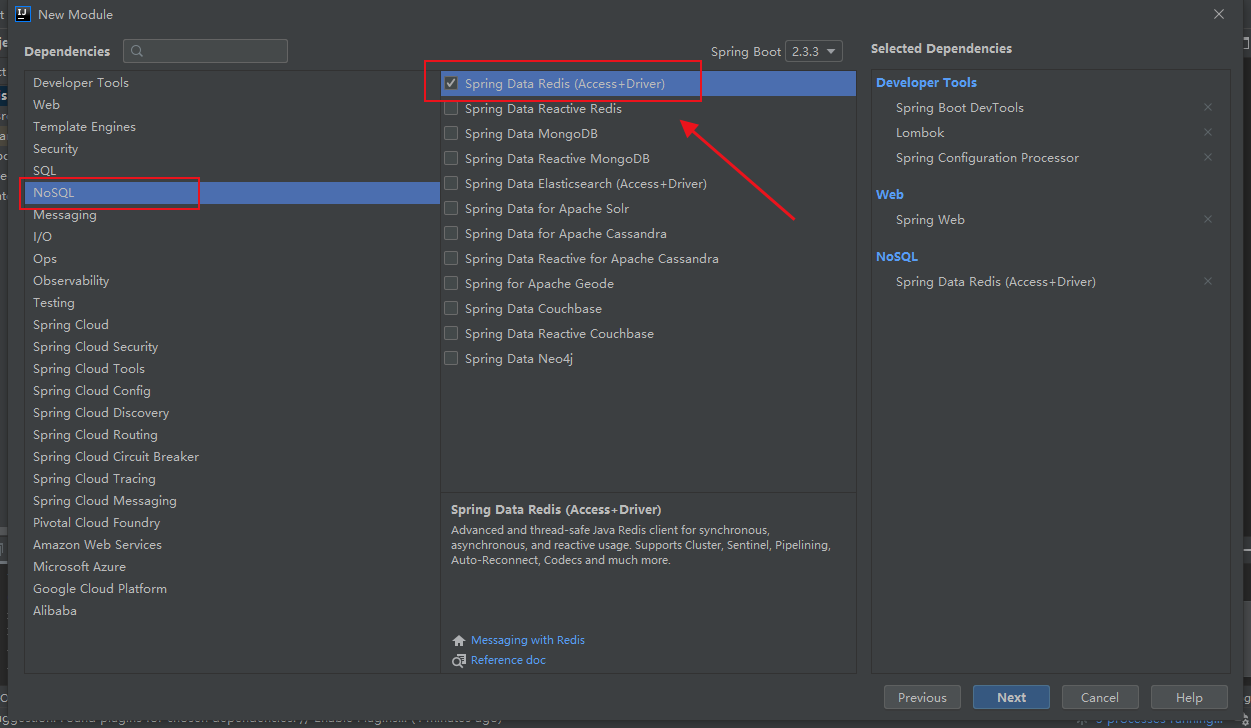Click the Next button
1251x728 pixels.
coord(1011,697)
